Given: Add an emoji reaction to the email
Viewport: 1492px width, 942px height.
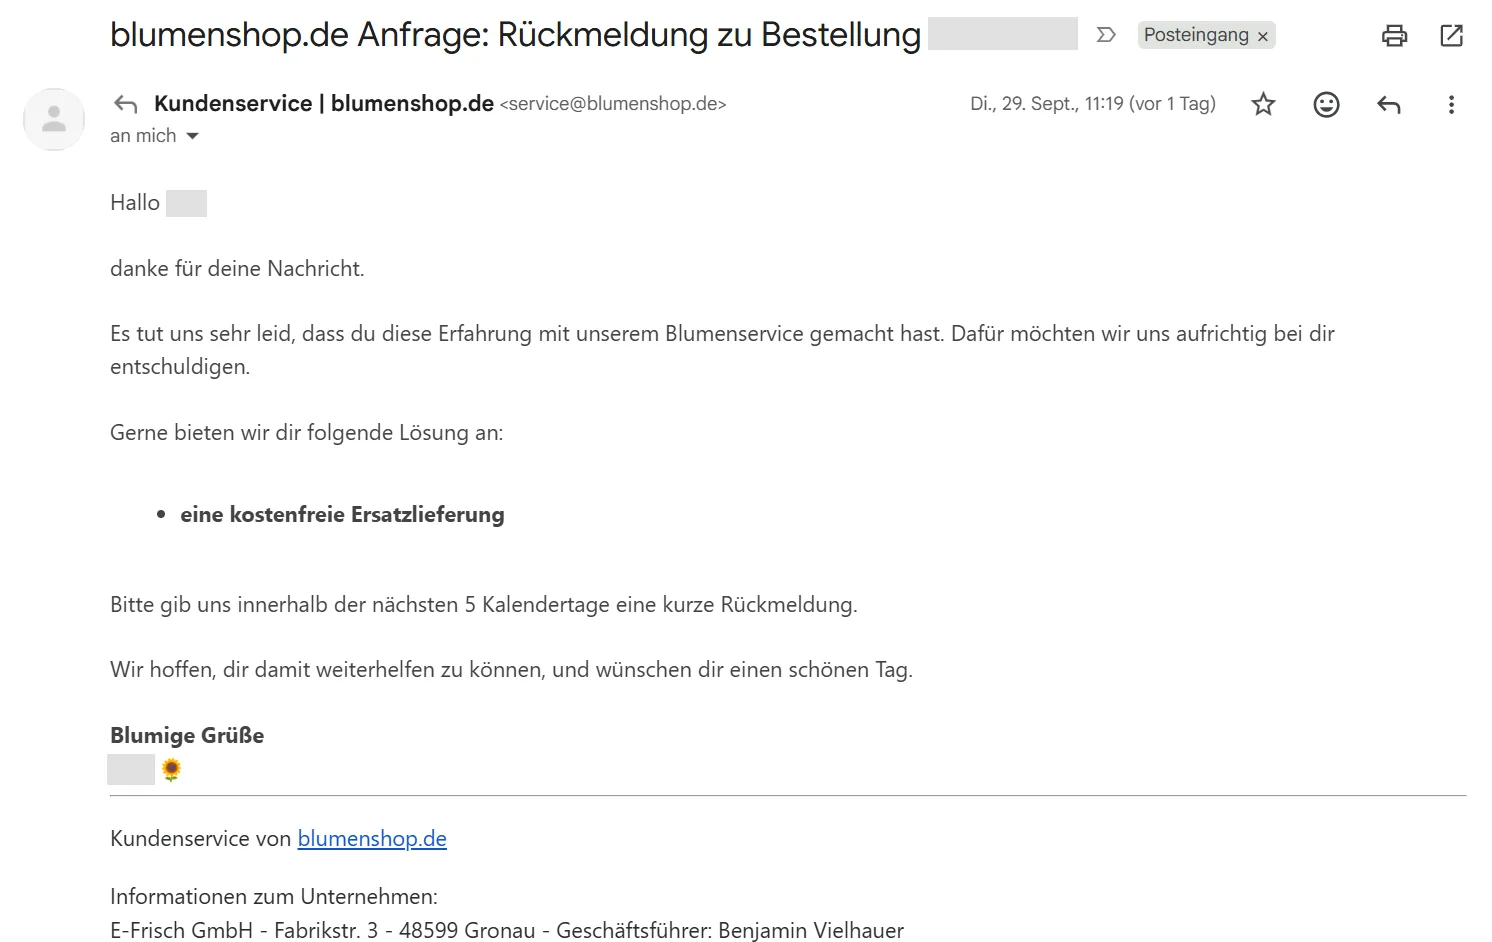Looking at the screenshot, I should coord(1326,104).
